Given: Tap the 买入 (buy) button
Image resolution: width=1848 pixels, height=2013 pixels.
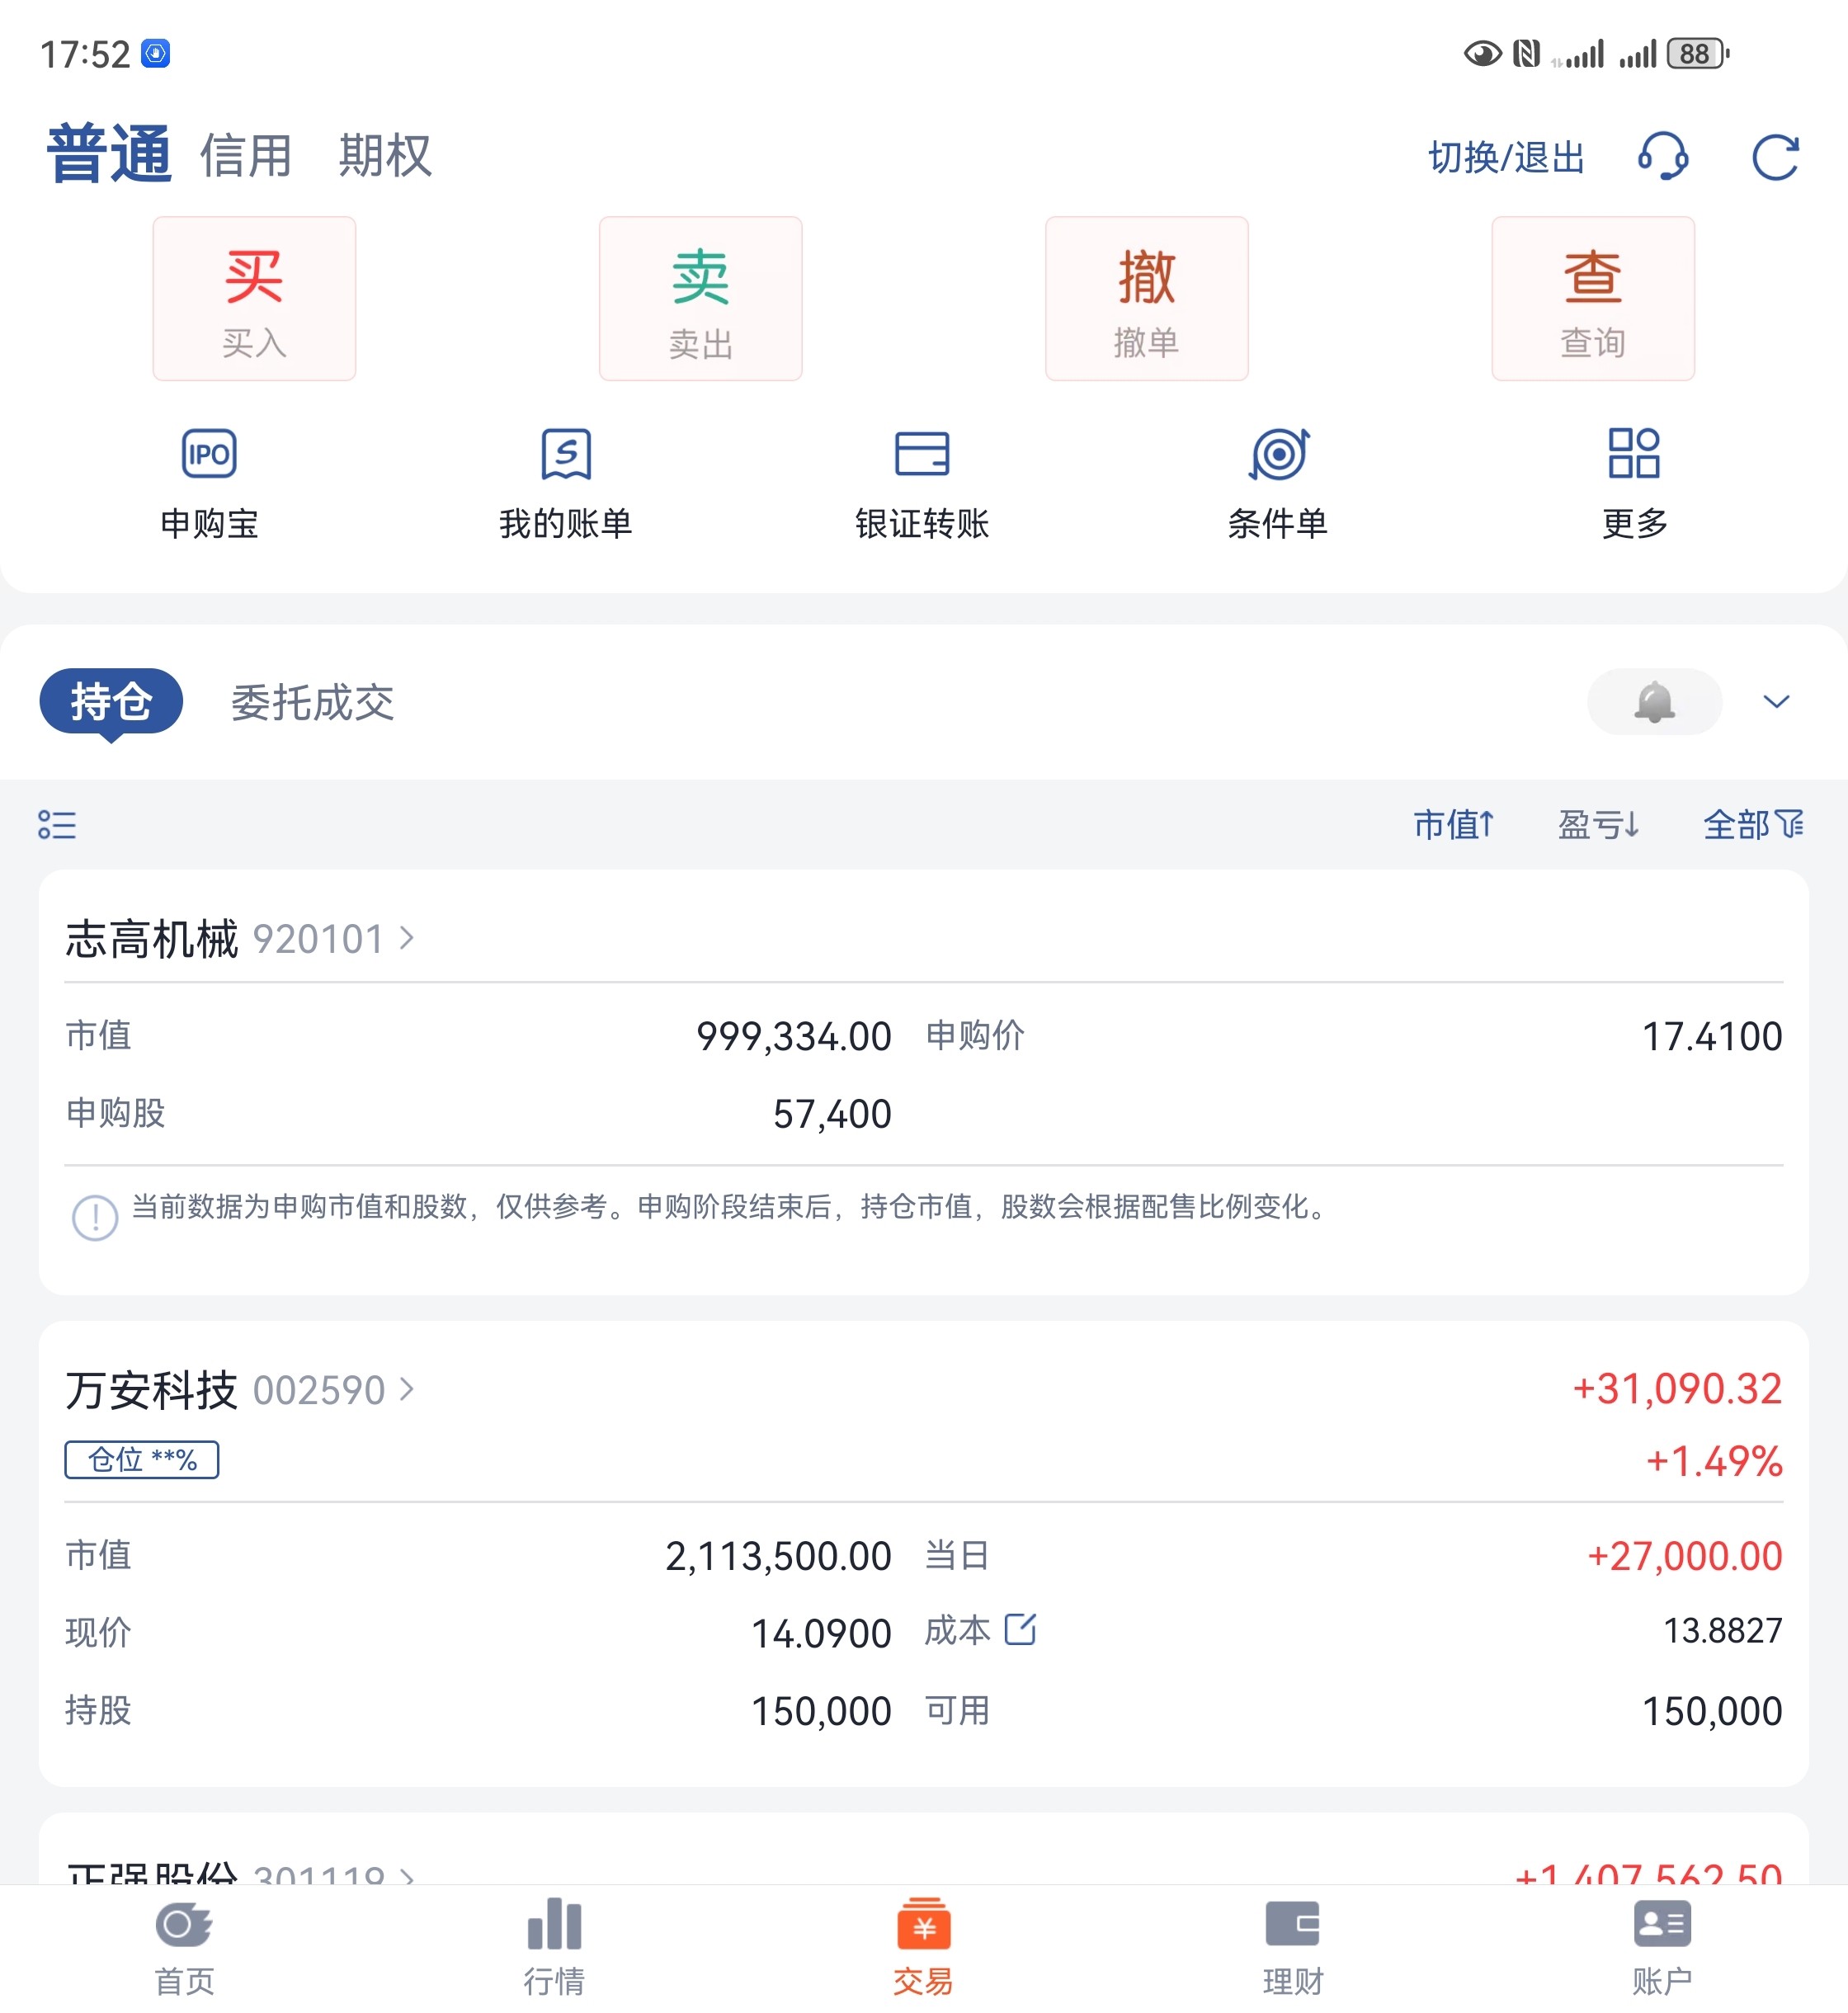Looking at the screenshot, I should (x=254, y=298).
